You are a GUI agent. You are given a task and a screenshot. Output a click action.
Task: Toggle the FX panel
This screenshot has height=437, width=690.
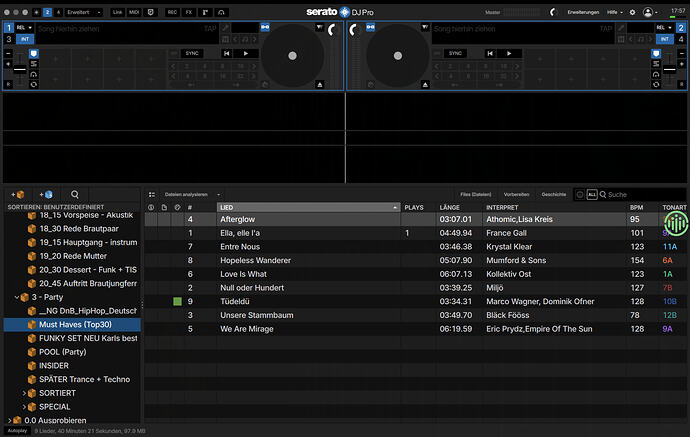pos(189,12)
